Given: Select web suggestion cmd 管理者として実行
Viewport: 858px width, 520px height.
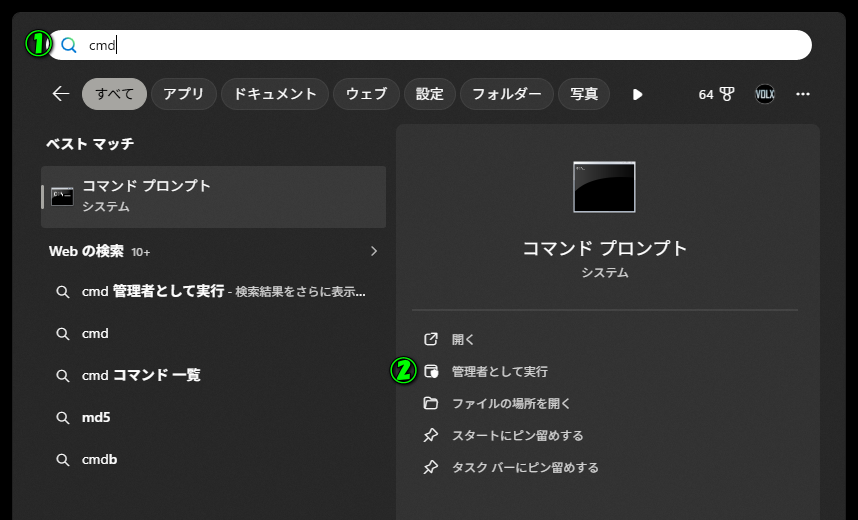Looking at the screenshot, I should pyautogui.click(x=213, y=291).
